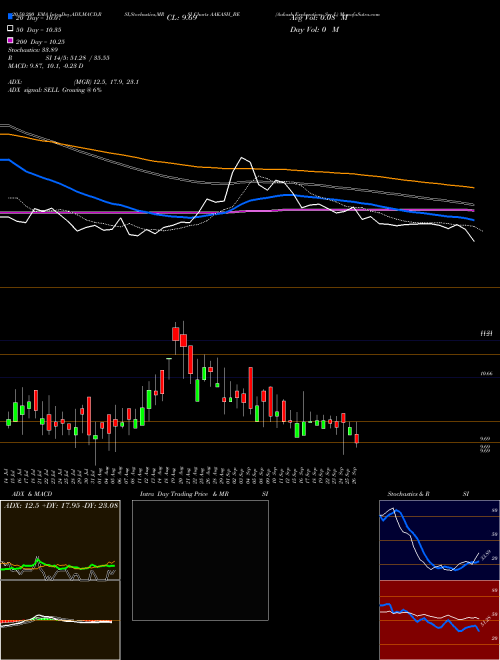Click the 'Day Vol: 0 M' label
Image resolution: width=500 pixels, height=660 pixels.
[x=314, y=29]
